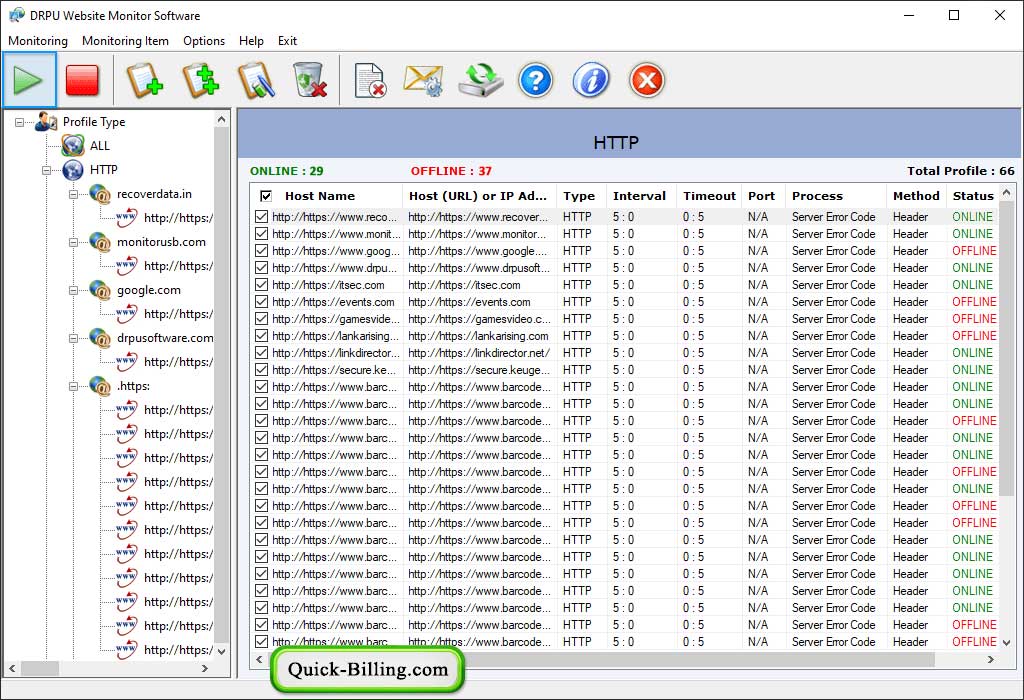Image resolution: width=1024 pixels, height=700 pixels.
Task: Click the www icon under monitorusb.com
Action: pos(127,266)
